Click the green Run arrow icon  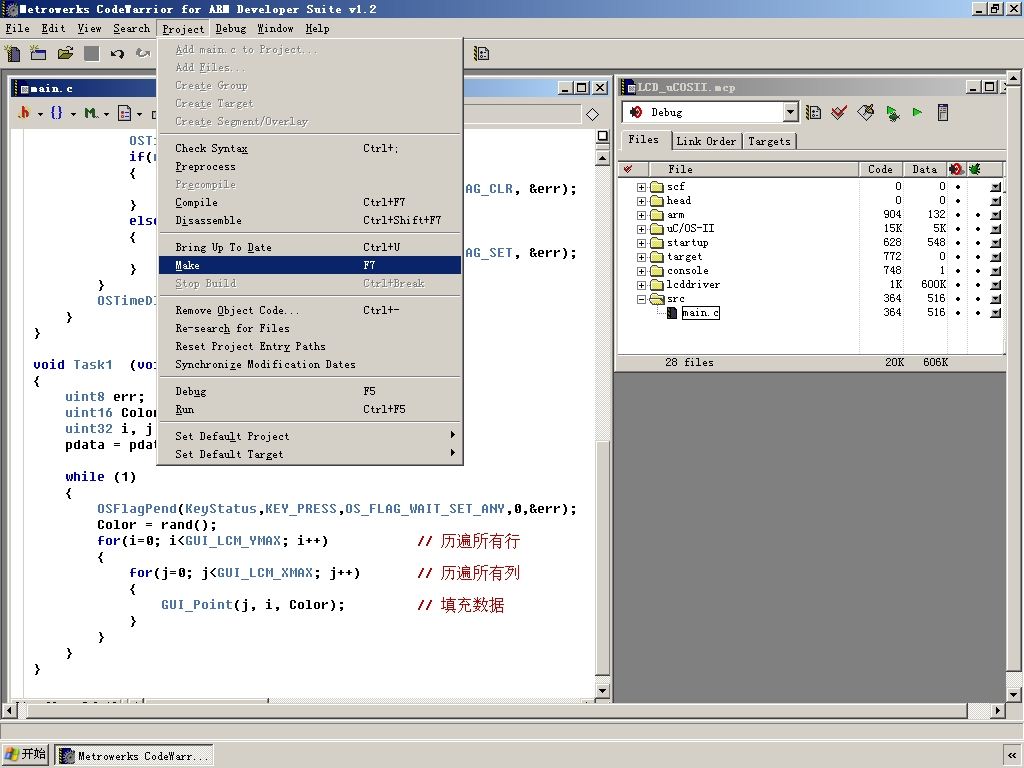(918, 112)
